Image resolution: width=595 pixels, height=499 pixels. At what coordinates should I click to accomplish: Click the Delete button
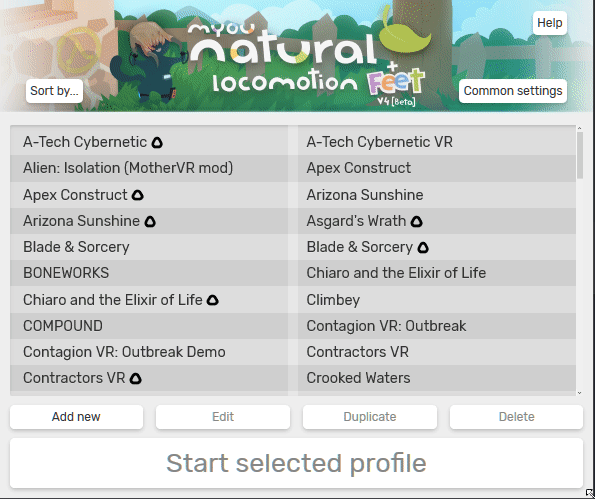click(x=516, y=417)
